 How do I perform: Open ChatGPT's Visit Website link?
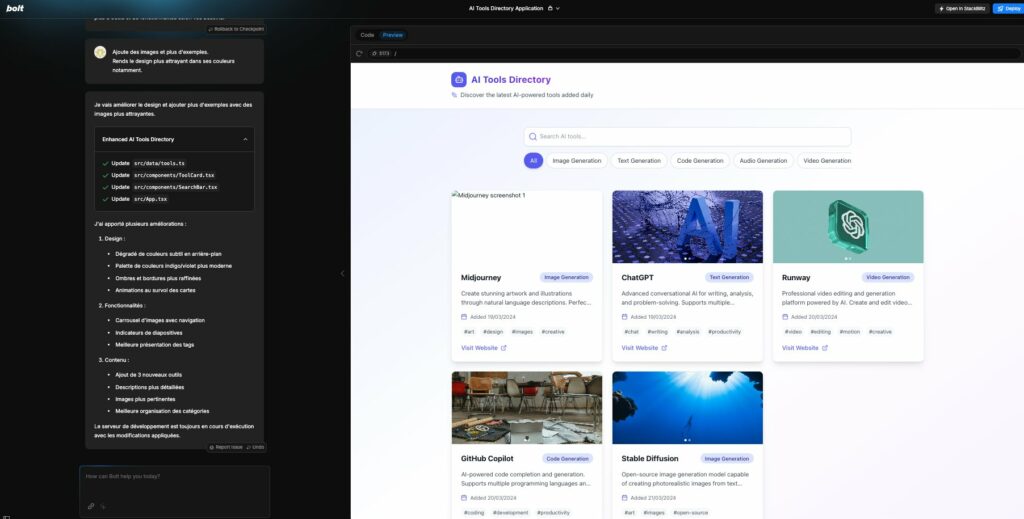pos(644,348)
